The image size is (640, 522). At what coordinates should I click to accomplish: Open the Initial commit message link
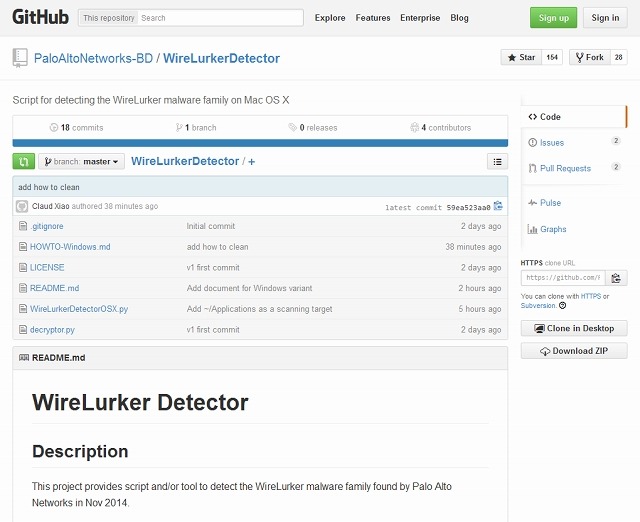[211, 226]
